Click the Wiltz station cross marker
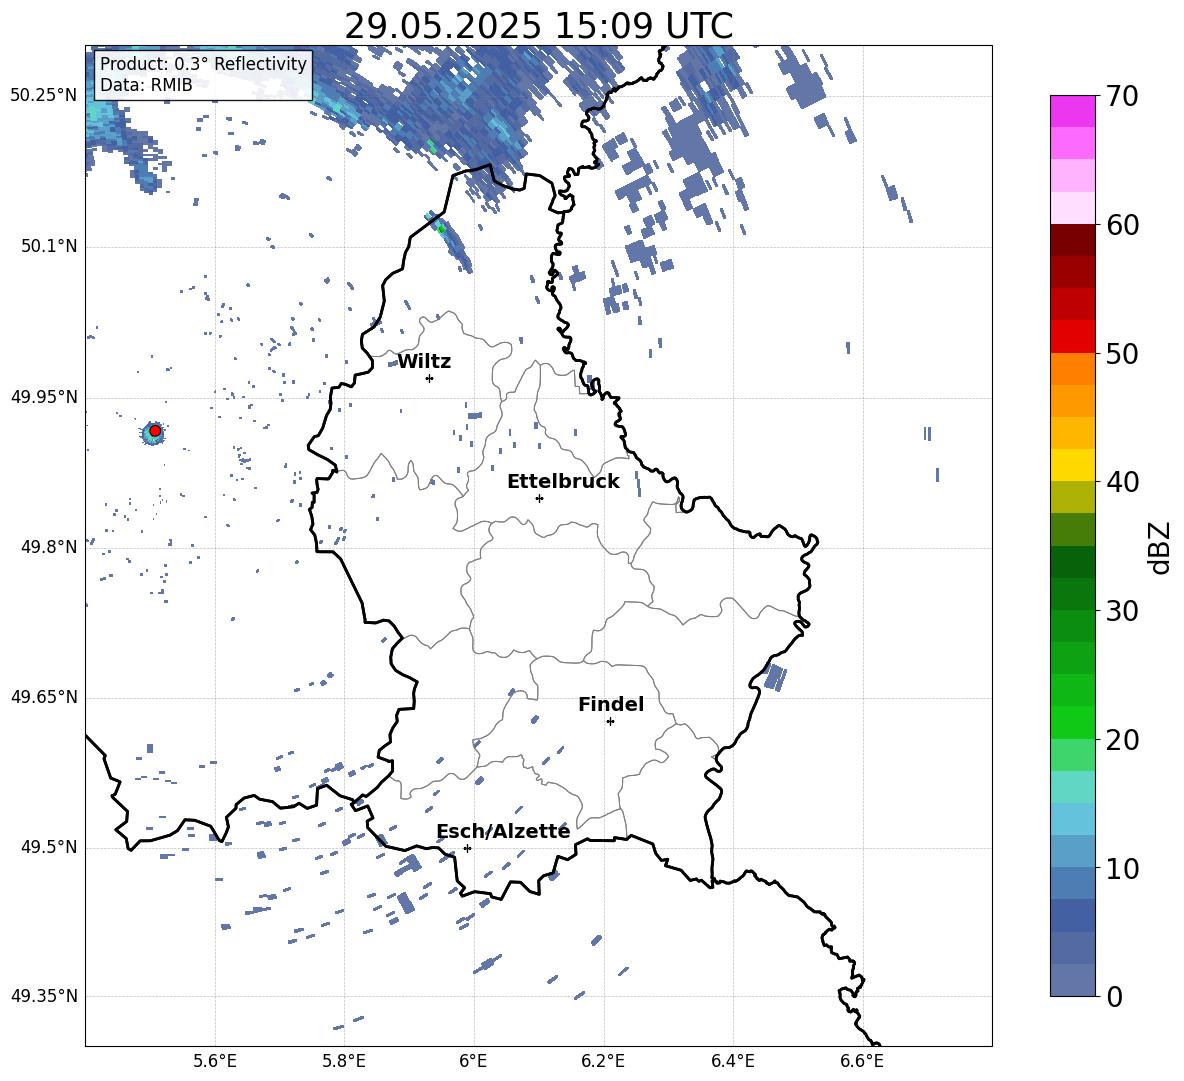Viewport: 1184px width, 1081px height. [x=430, y=378]
